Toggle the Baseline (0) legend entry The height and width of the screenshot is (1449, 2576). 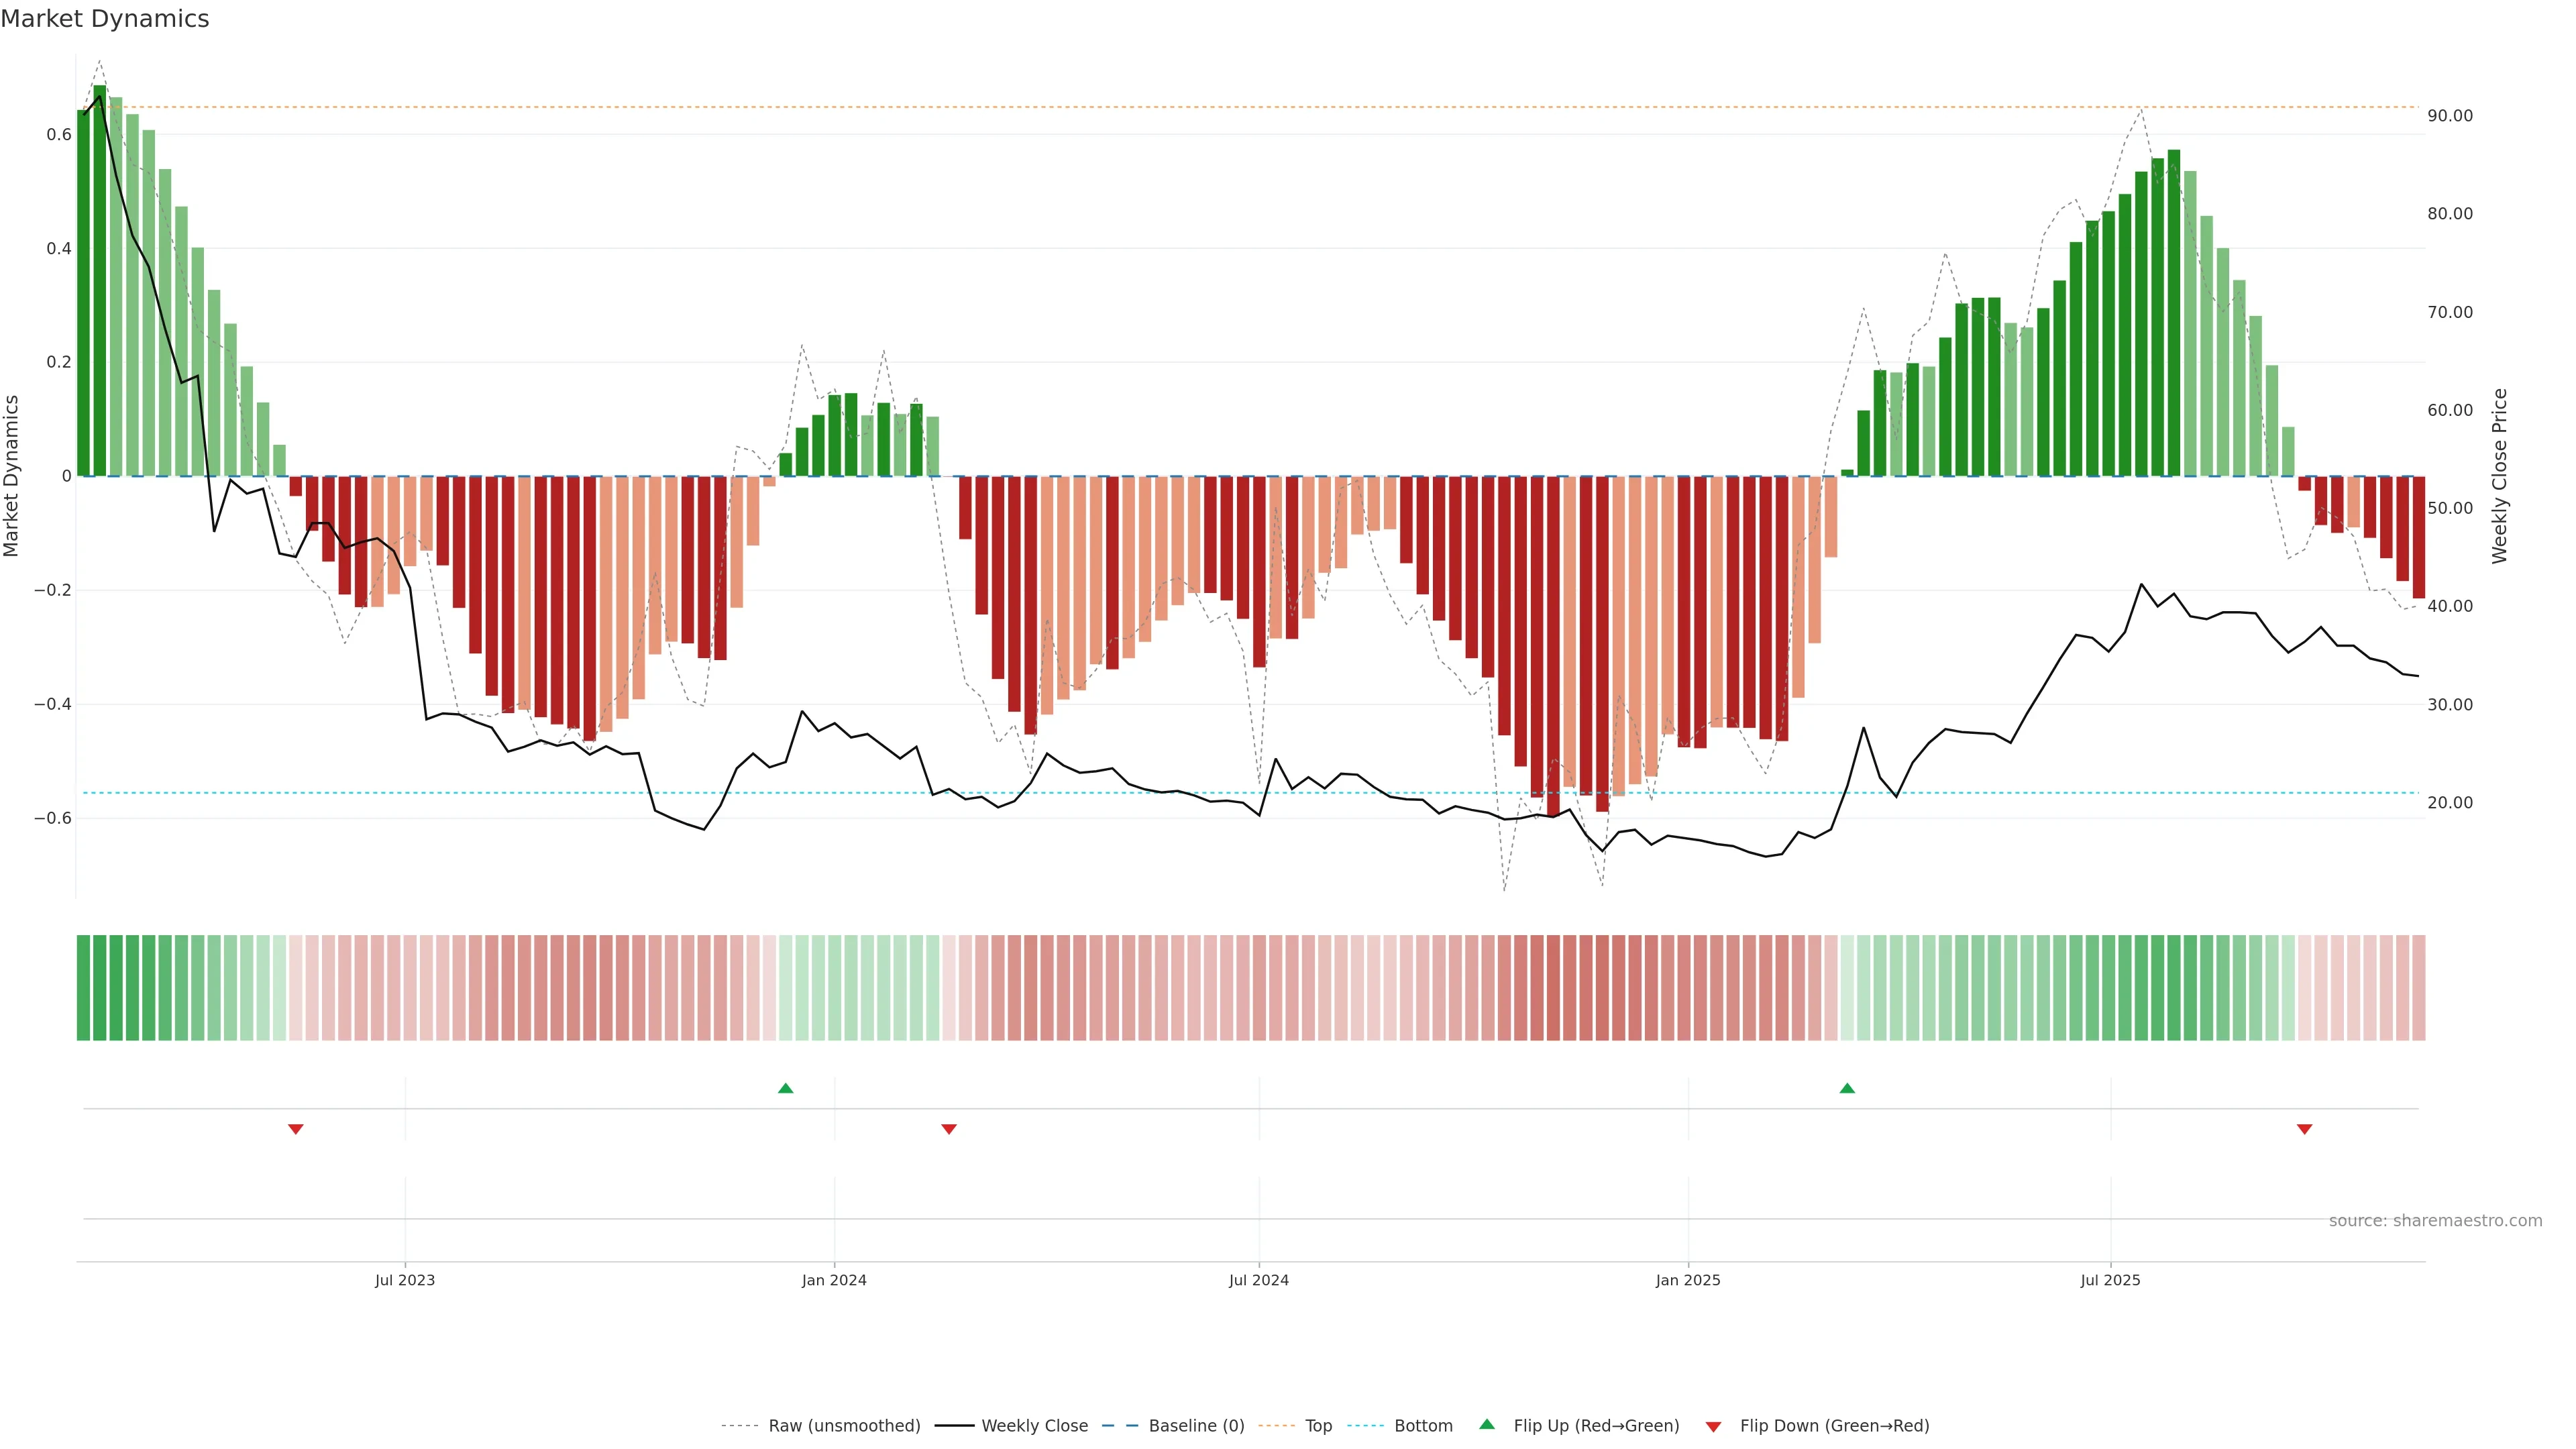click(x=1196, y=1426)
